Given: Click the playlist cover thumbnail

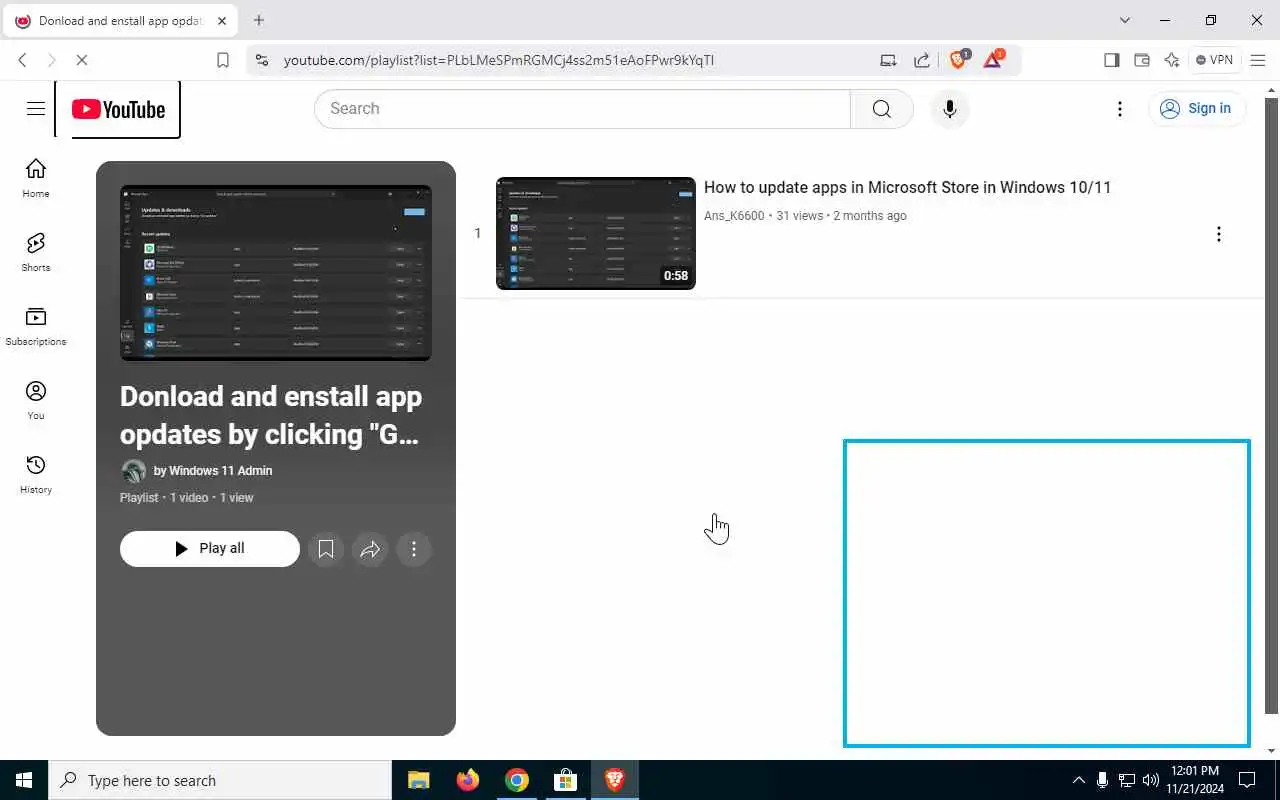Looking at the screenshot, I should pyautogui.click(x=276, y=273).
